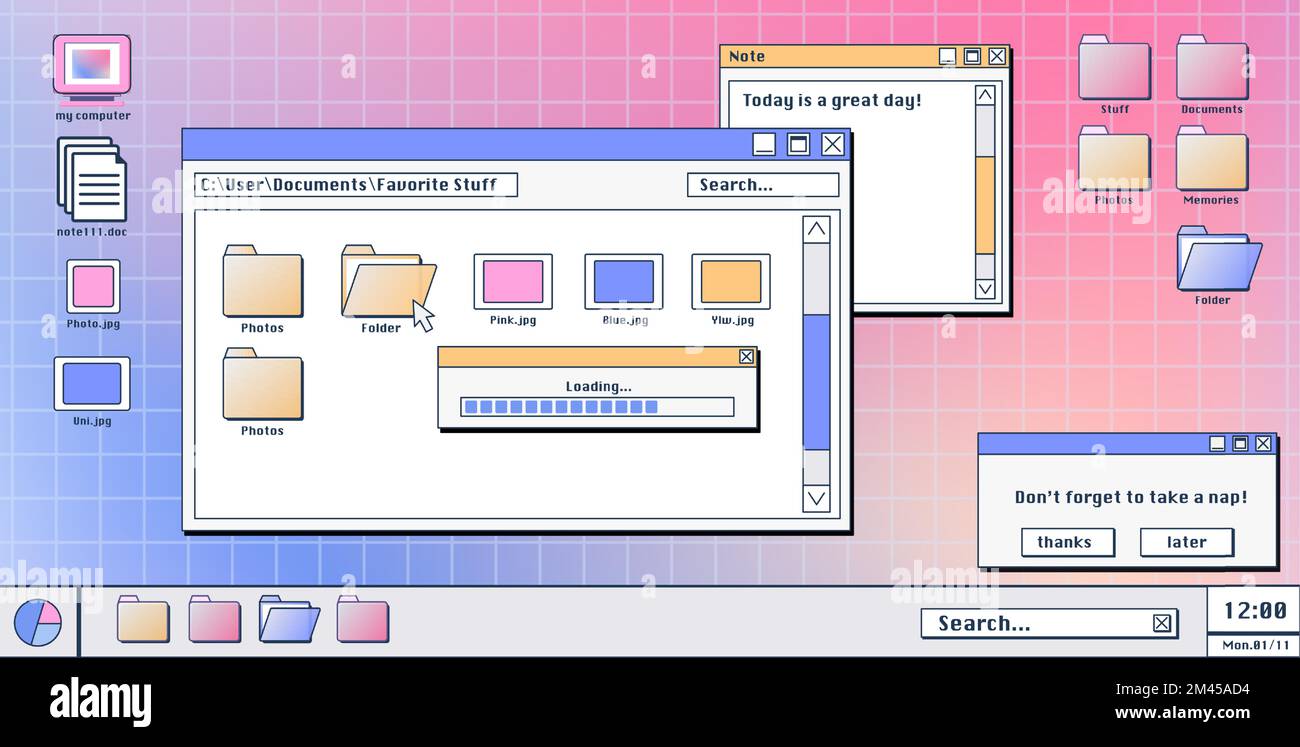Maximize the Favorite Stuff file window

[798, 145]
